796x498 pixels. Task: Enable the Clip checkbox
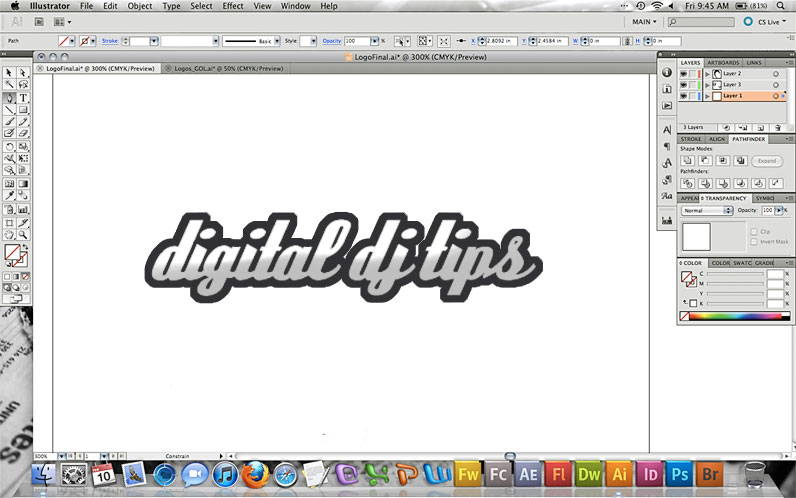[x=754, y=231]
